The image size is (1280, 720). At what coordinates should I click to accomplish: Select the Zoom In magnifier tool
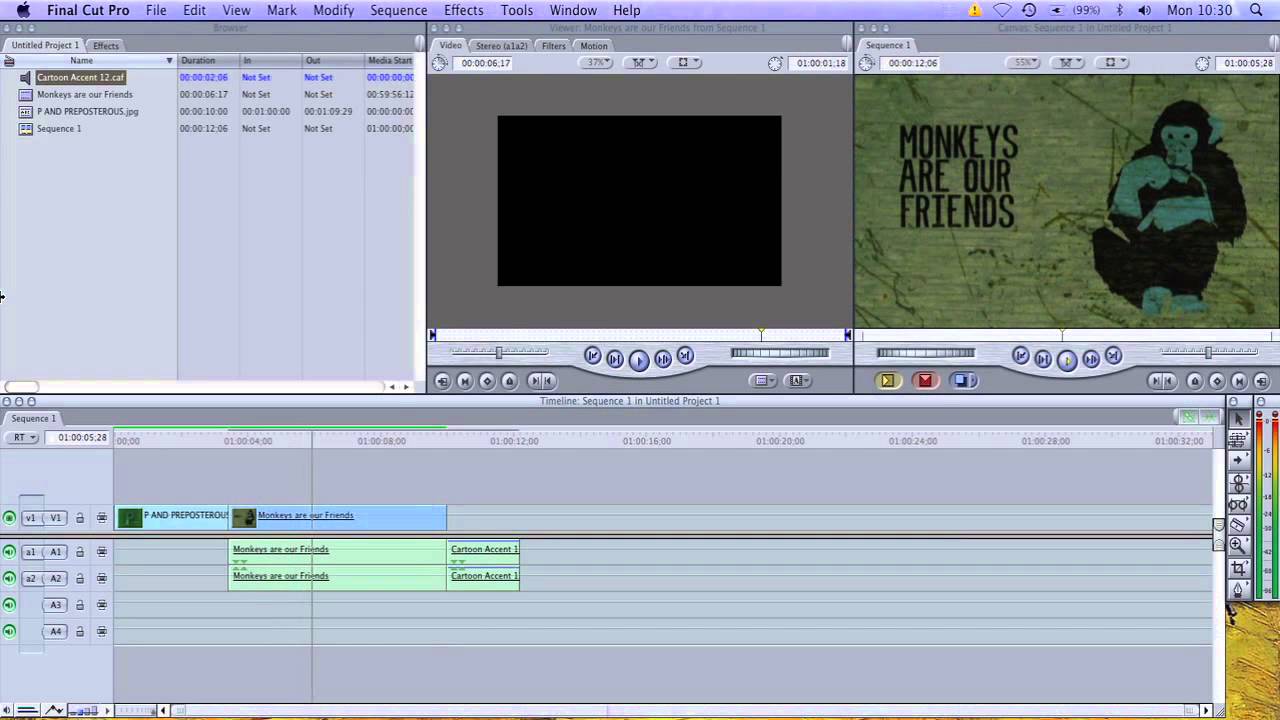click(1238, 546)
